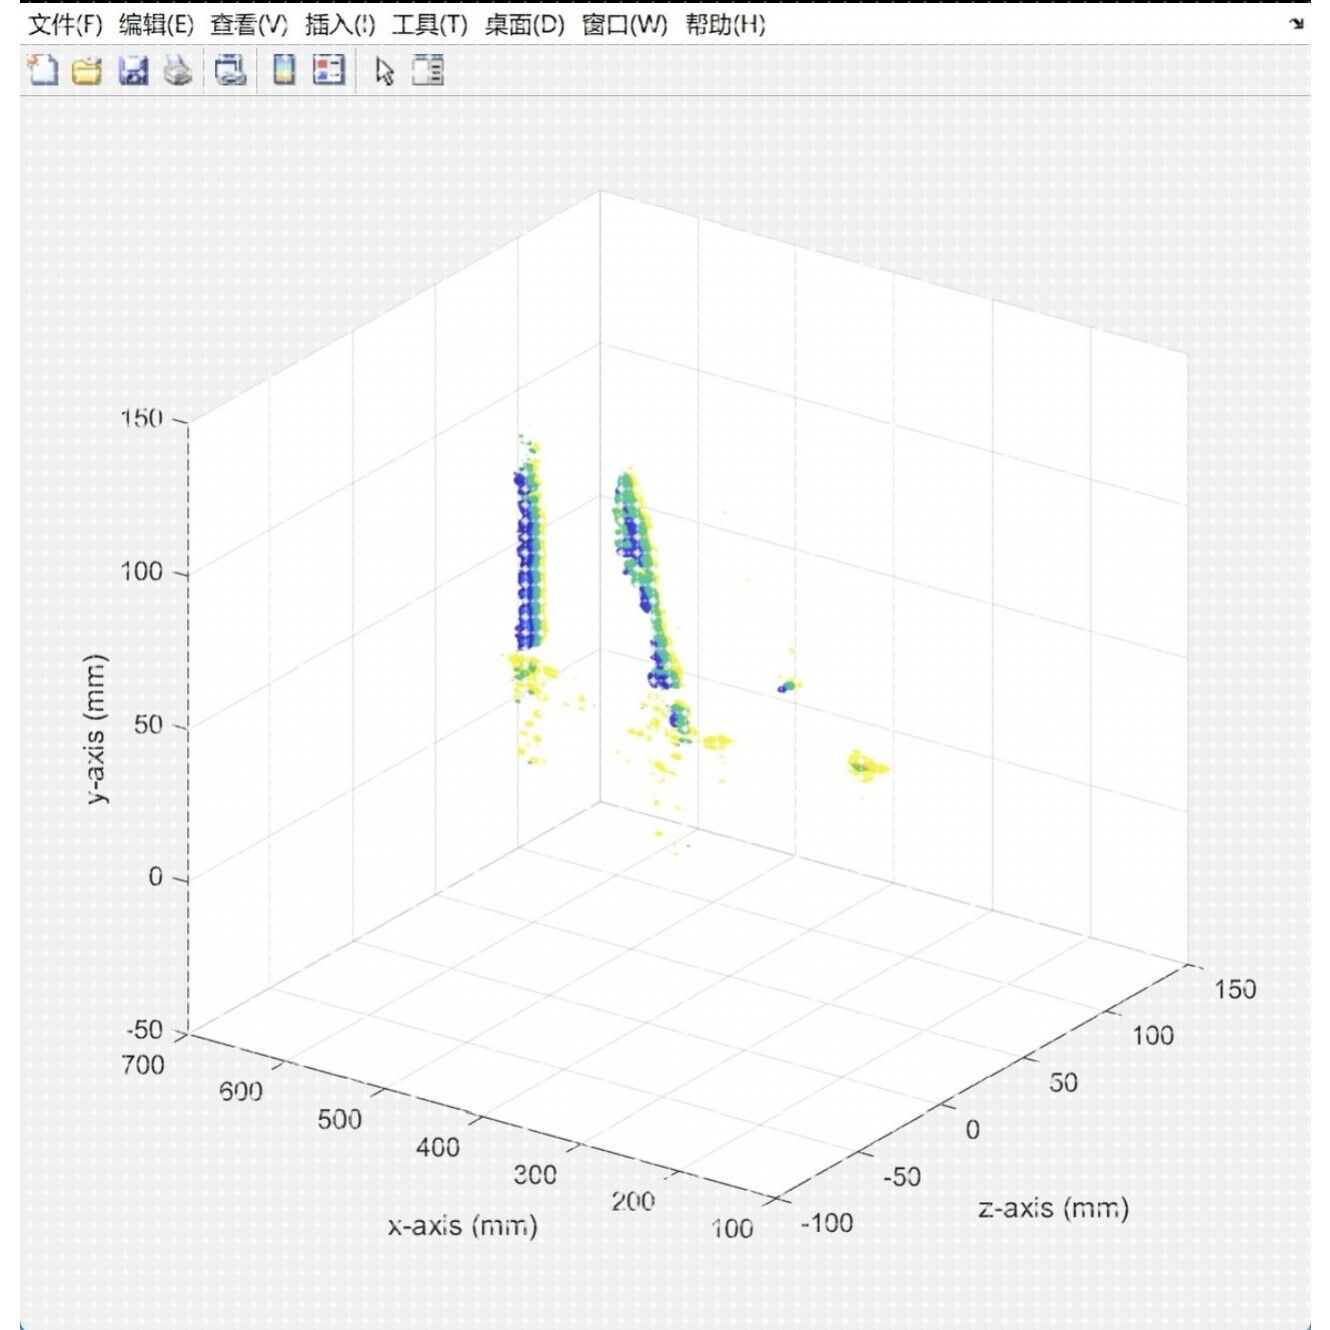Print the figure using the printer icon
The image size is (1330, 1330).
point(178,70)
